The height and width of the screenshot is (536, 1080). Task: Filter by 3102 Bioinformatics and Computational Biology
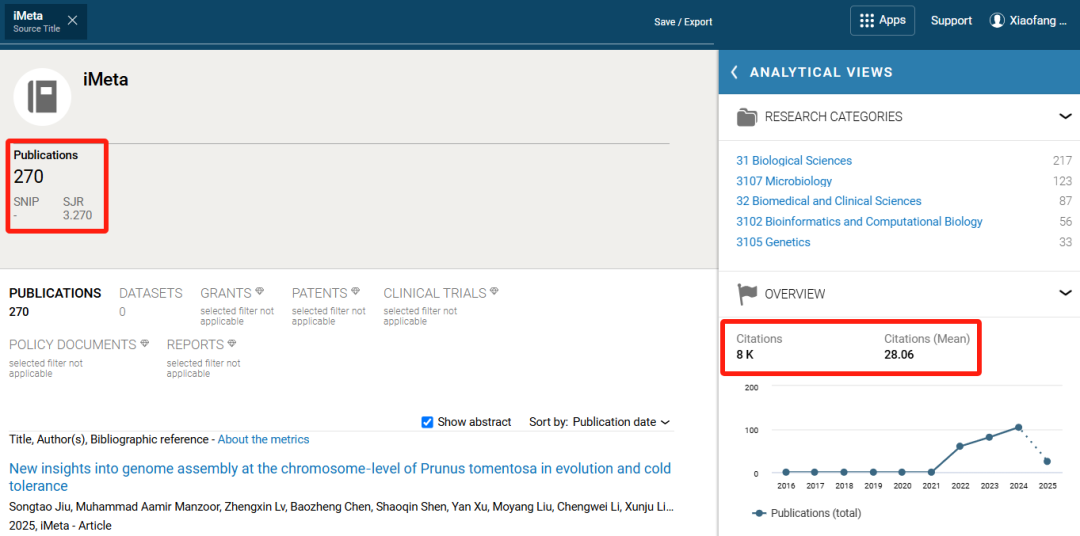860,222
